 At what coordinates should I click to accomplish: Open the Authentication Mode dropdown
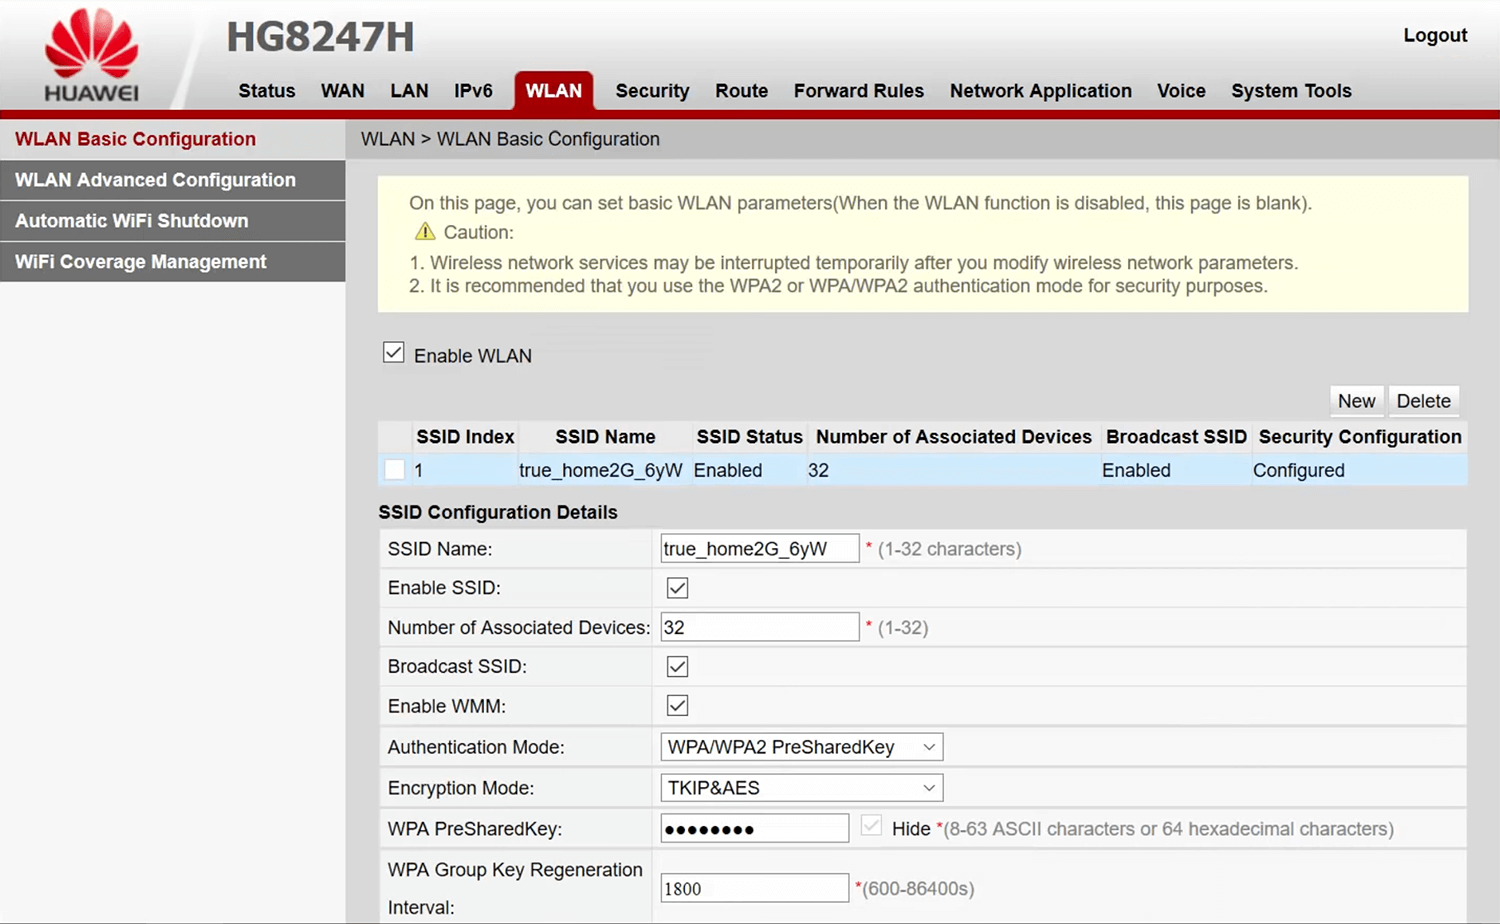pyautogui.click(x=801, y=747)
